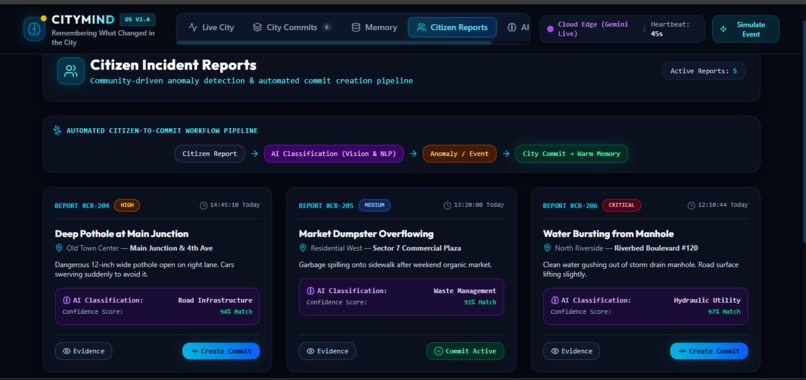
Task: Click the clock icon beside 12:10:44 Today
Action: tap(691, 206)
